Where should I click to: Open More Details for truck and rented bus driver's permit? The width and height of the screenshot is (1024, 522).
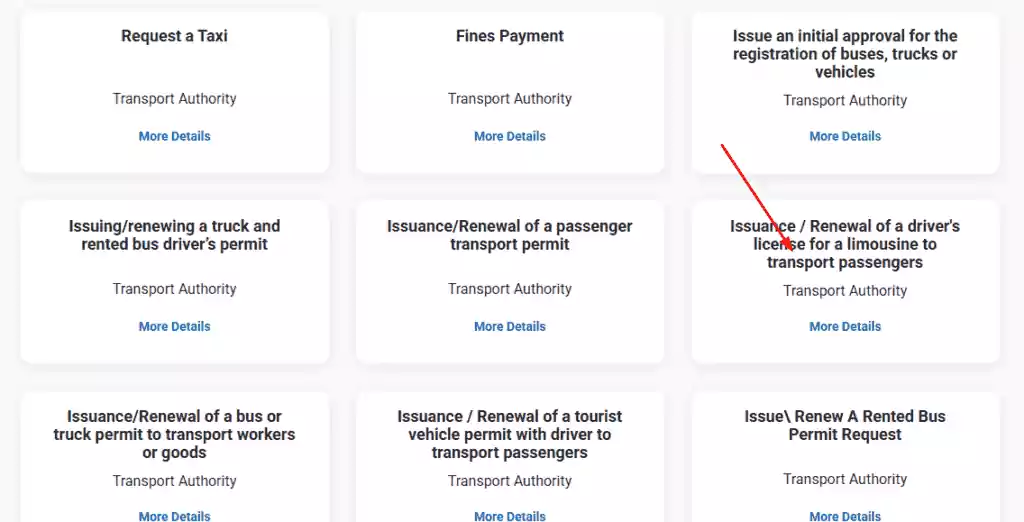click(174, 326)
